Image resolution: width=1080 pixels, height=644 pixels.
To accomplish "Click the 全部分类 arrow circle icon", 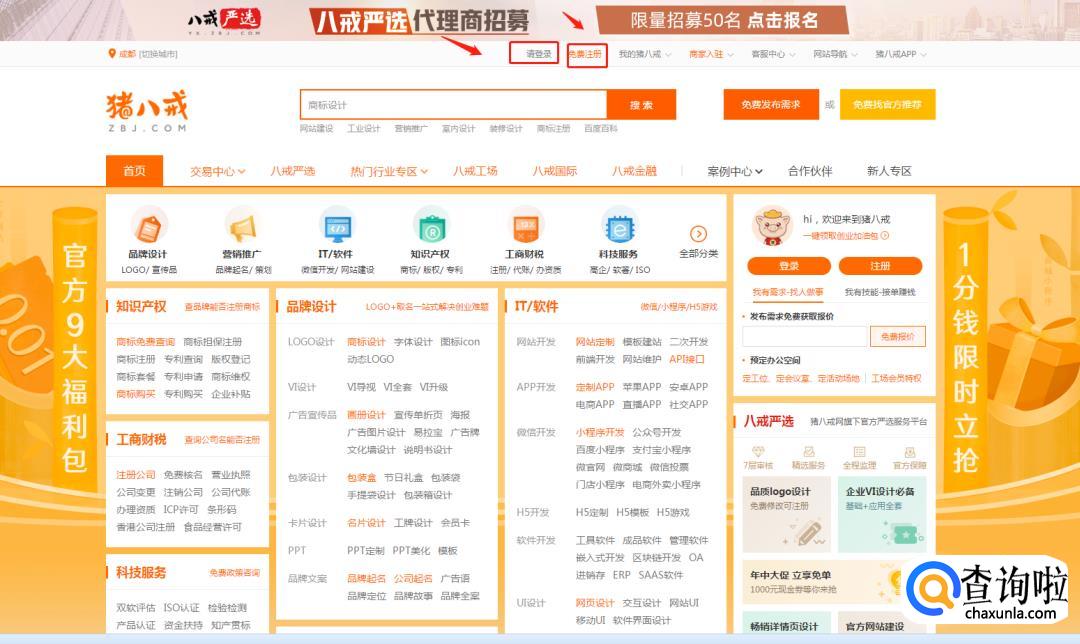I will click(x=698, y=233).
